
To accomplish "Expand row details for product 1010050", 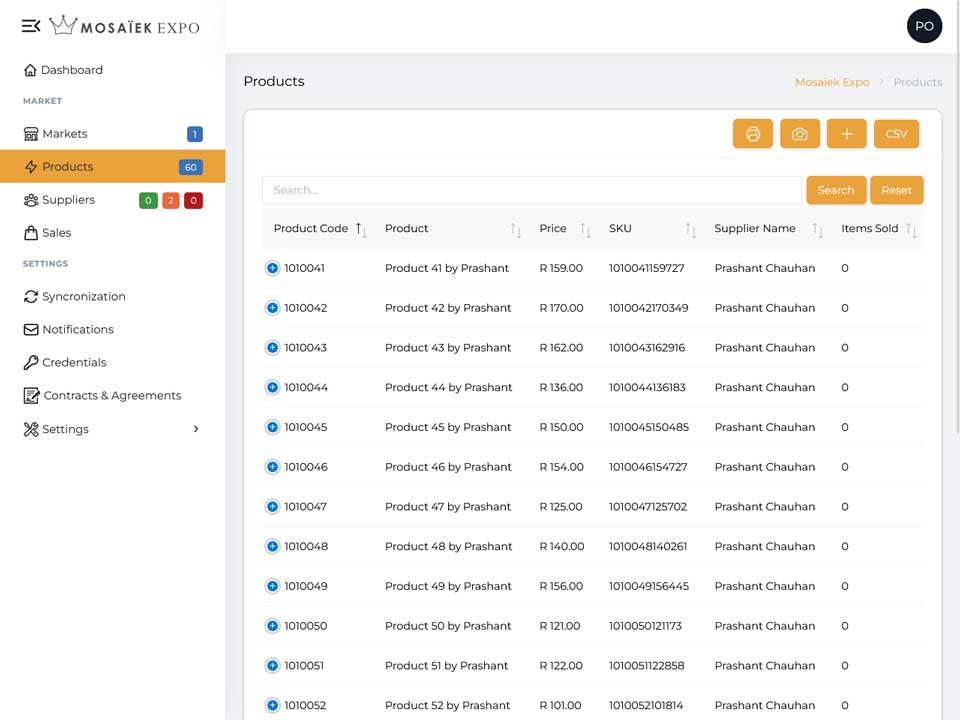I will coord(272,626).
